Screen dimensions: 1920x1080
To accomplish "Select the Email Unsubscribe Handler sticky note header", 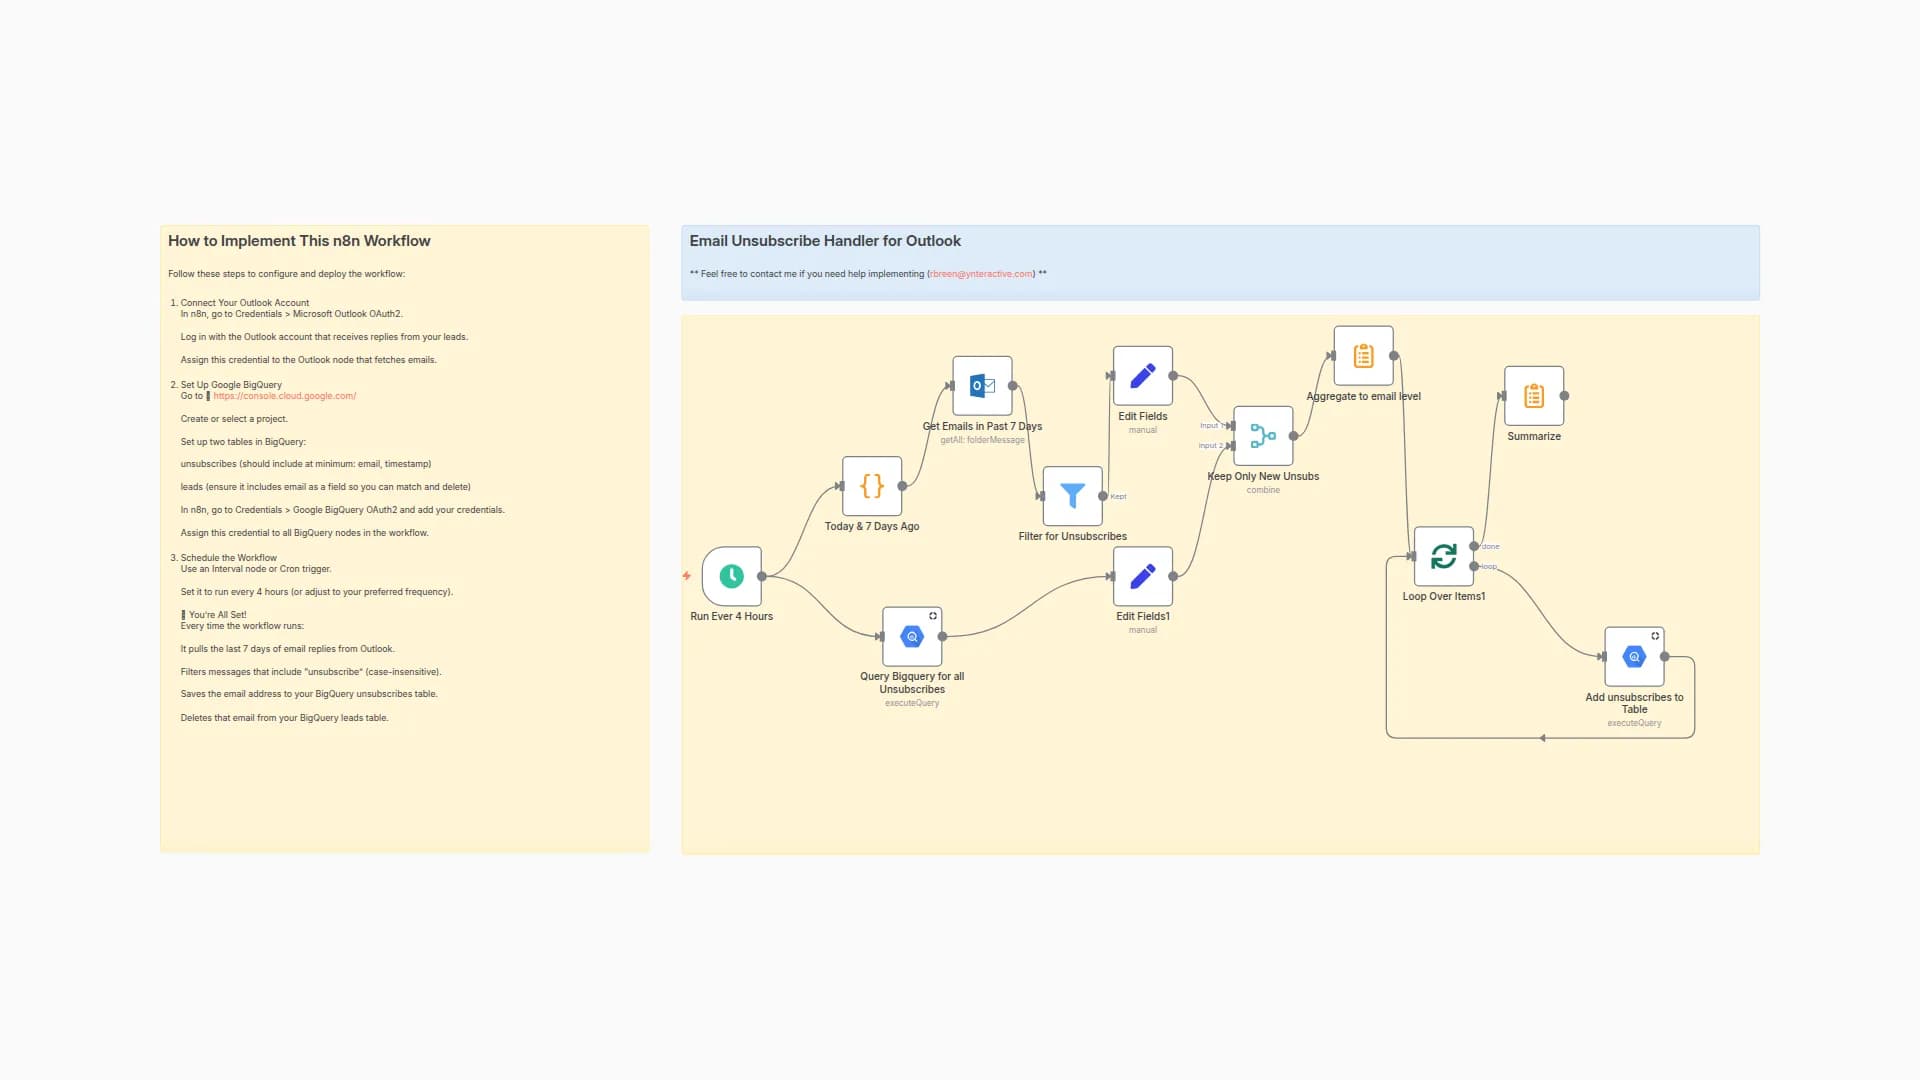I will (x=825, y=241).
